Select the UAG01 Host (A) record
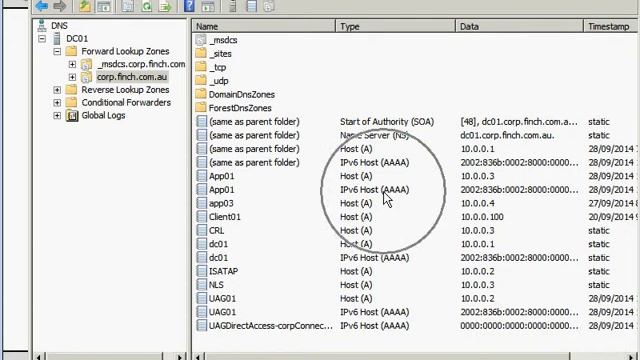The width and height of the screenshot is (640, 360). pyautogui.click(x=416, y=298)
